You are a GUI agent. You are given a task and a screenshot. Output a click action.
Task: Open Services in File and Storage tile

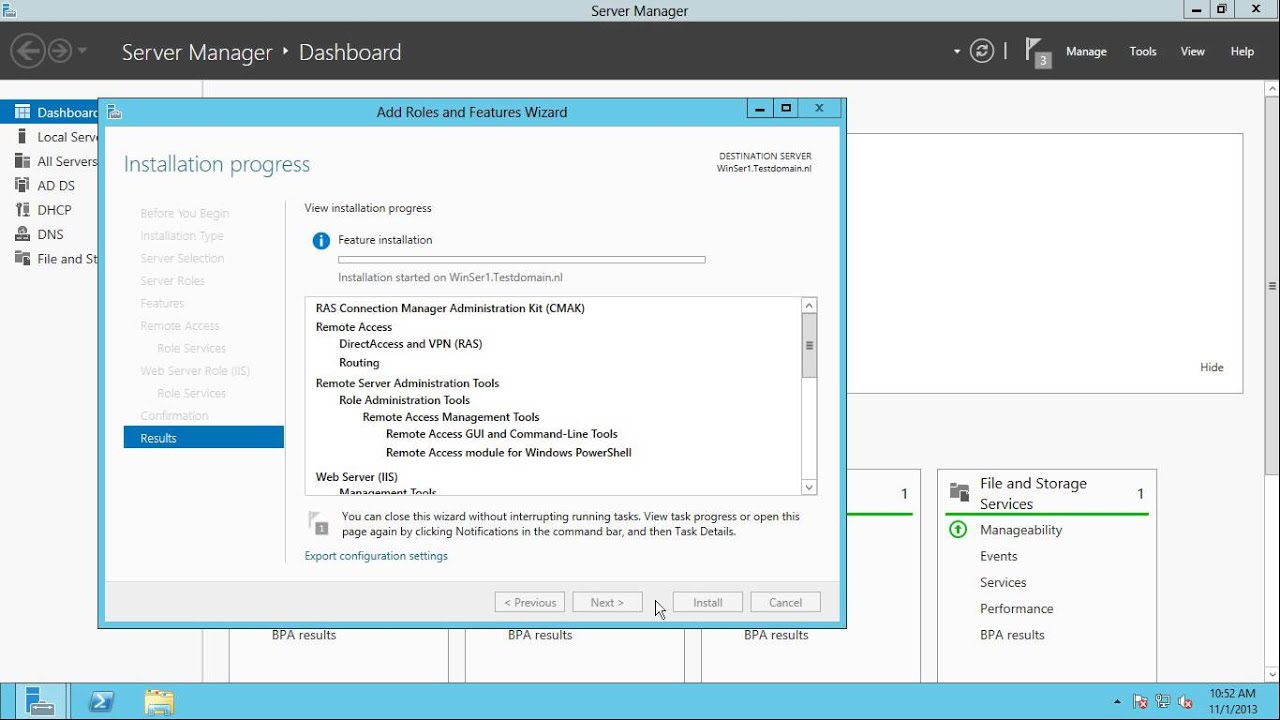pyautogui.click(x=1003, y=582)
